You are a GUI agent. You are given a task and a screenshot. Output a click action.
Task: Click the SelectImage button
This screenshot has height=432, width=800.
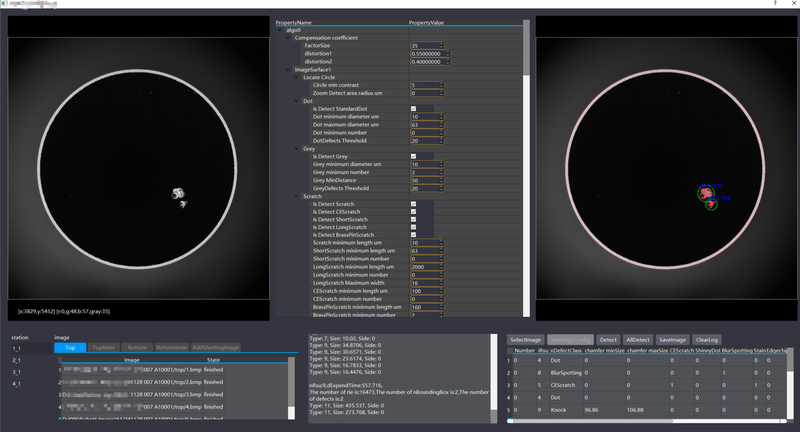tap(526, 340)
